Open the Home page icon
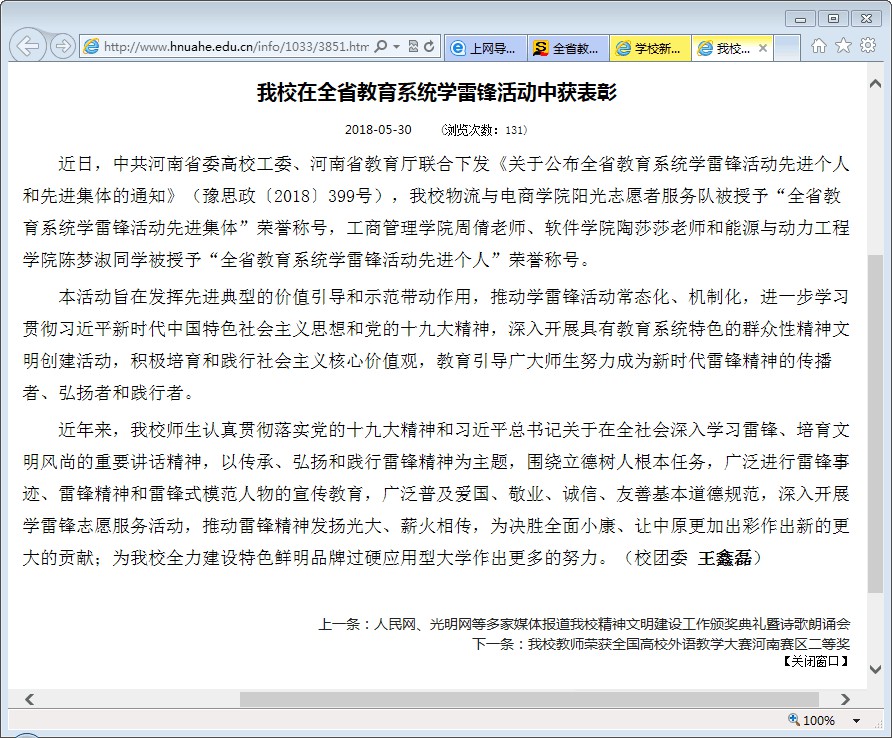Screen dimensions: 892x738 pos(819,46)
